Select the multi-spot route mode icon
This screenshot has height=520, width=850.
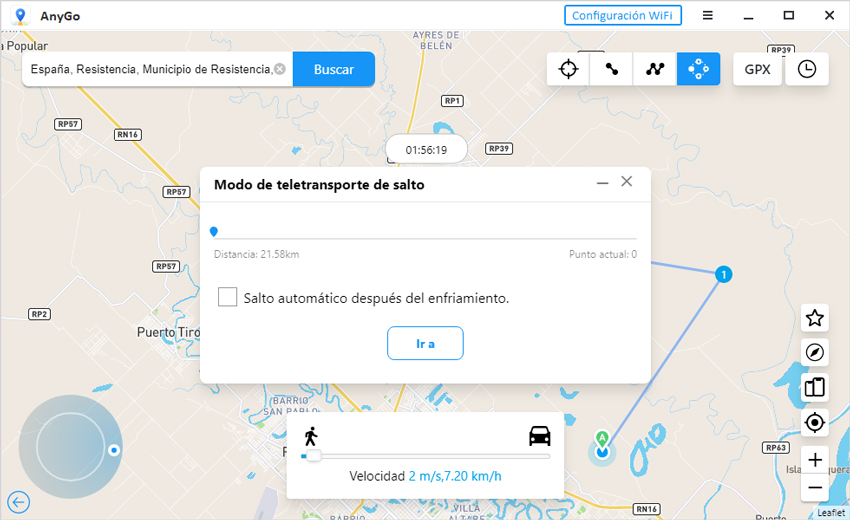[655, 69]
